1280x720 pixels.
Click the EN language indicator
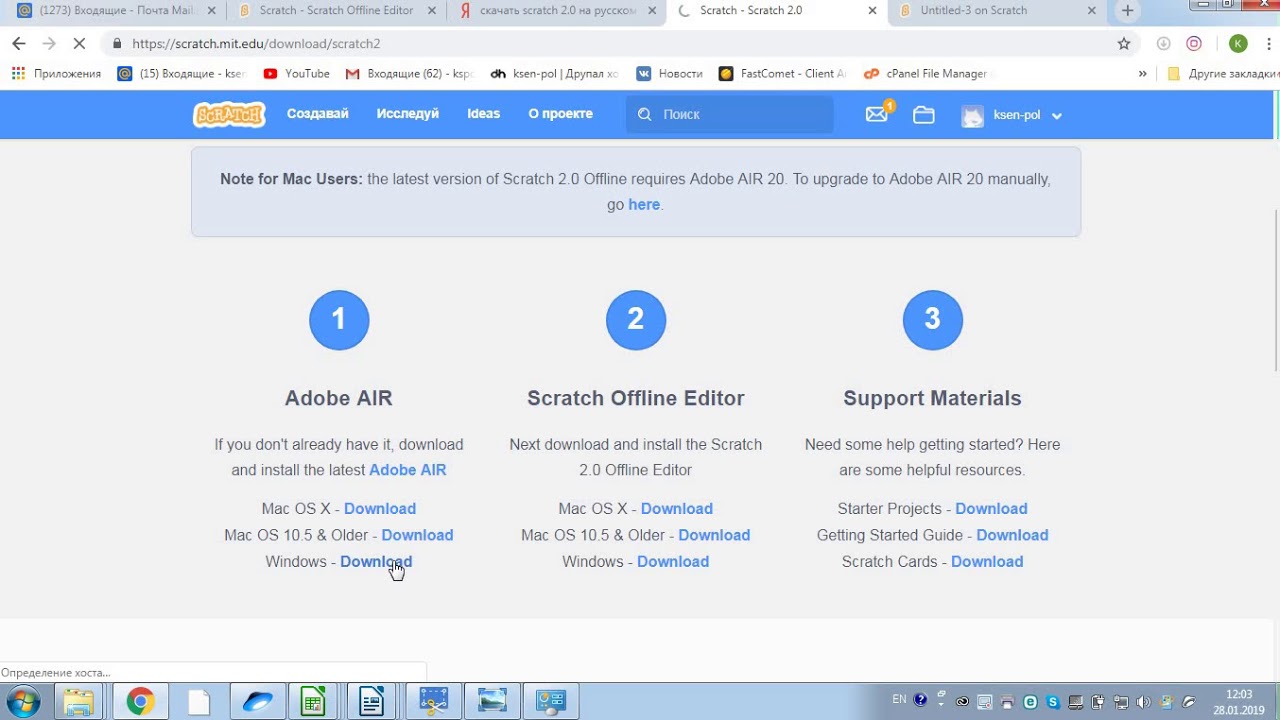(899, 700)
